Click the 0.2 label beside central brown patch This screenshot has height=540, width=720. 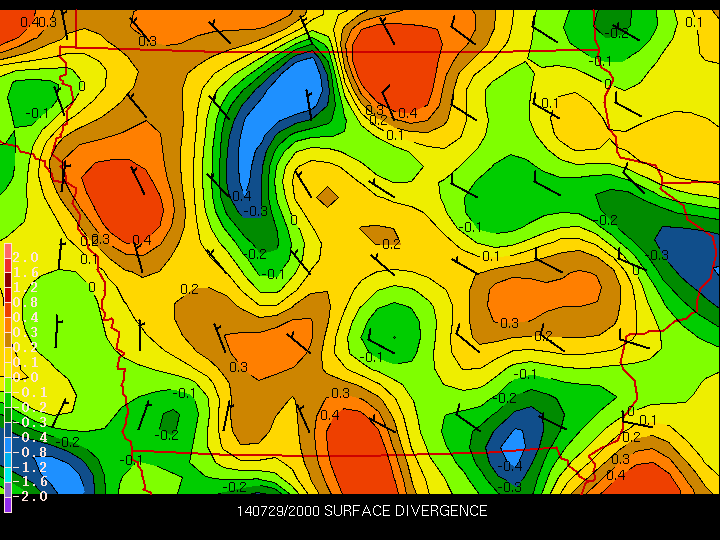point(391,244)
